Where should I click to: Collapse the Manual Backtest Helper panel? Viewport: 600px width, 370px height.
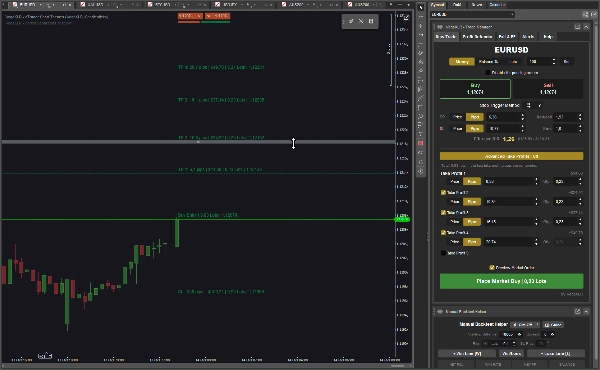[586, 311]
